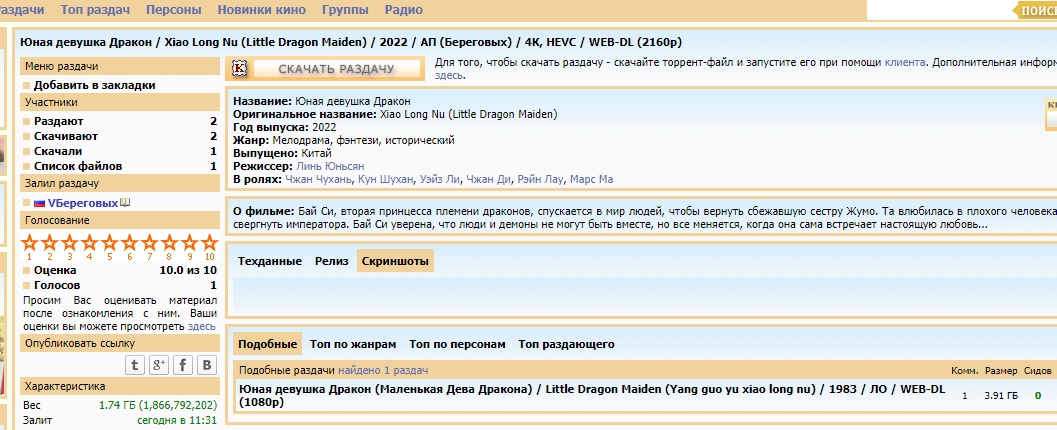The height and width of the screenshot is (430, 1057).
Task: Click the K logo icon beside download button
Action: [240, 68]
